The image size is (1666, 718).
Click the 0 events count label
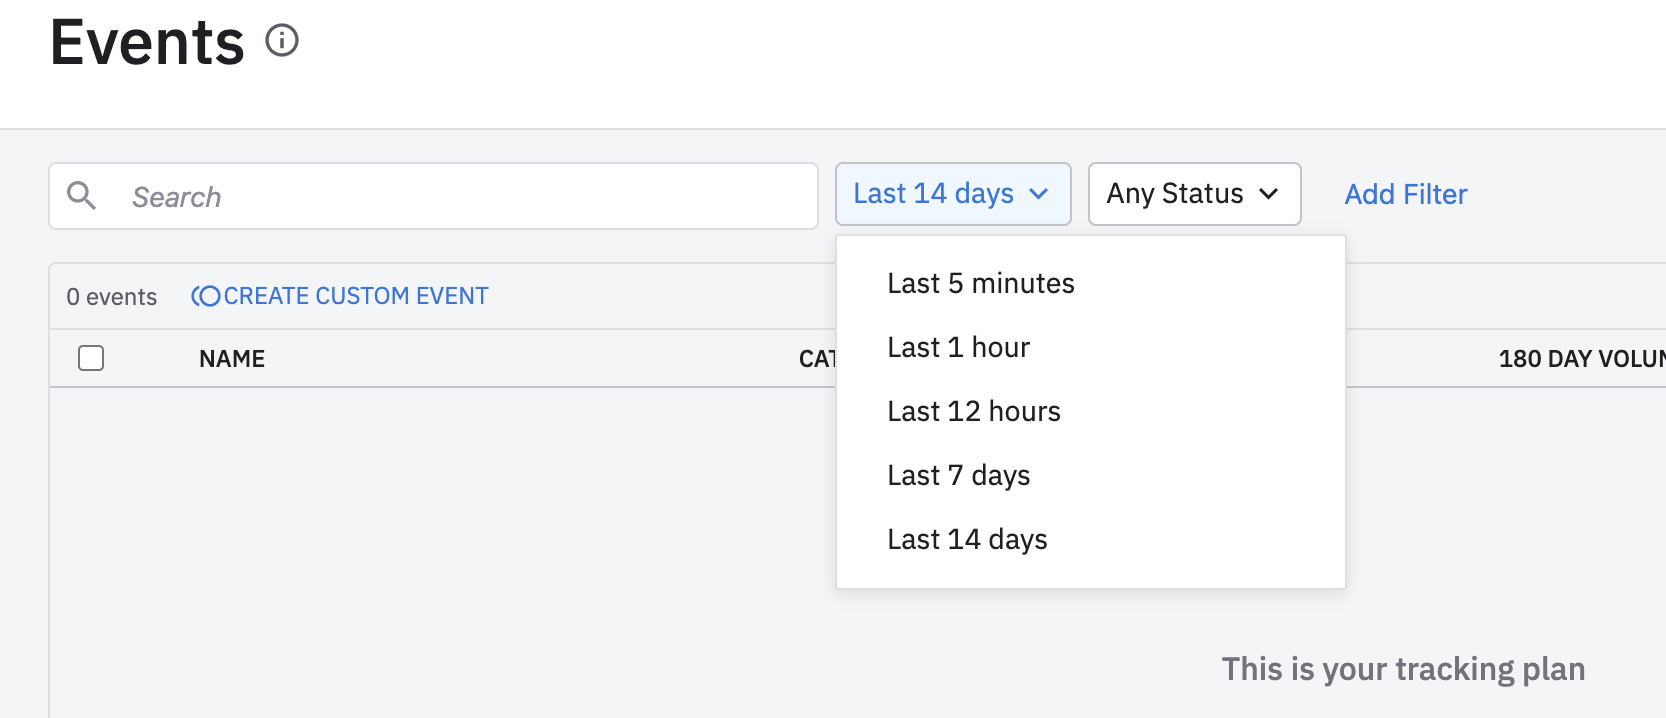(x=112, y=297)
